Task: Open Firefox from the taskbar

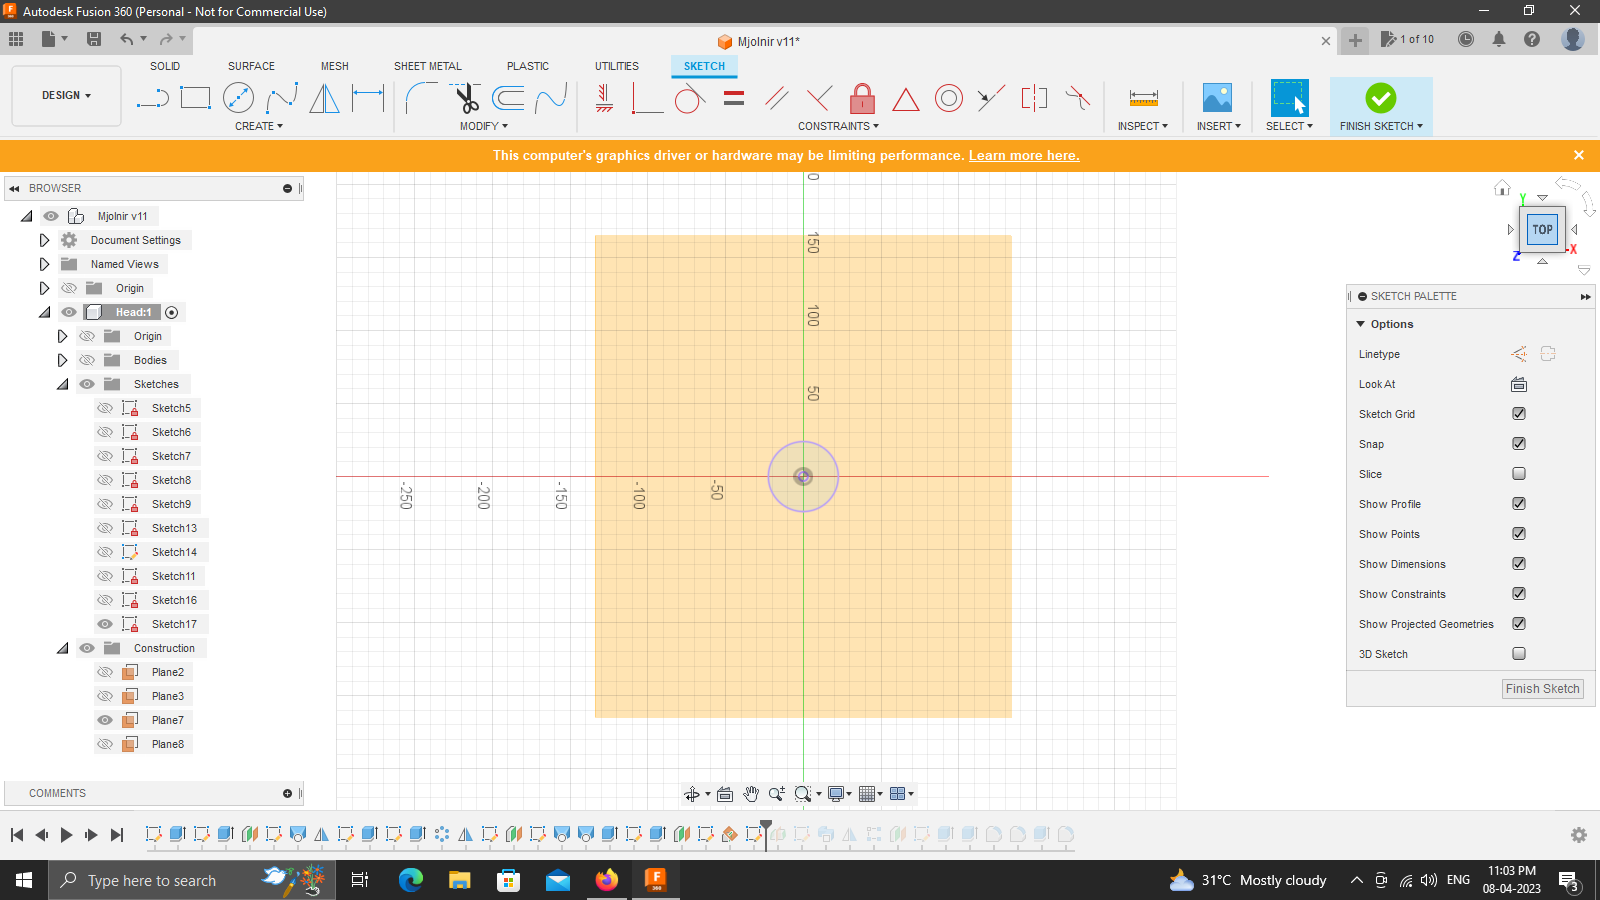Action: tap(607, 880)
